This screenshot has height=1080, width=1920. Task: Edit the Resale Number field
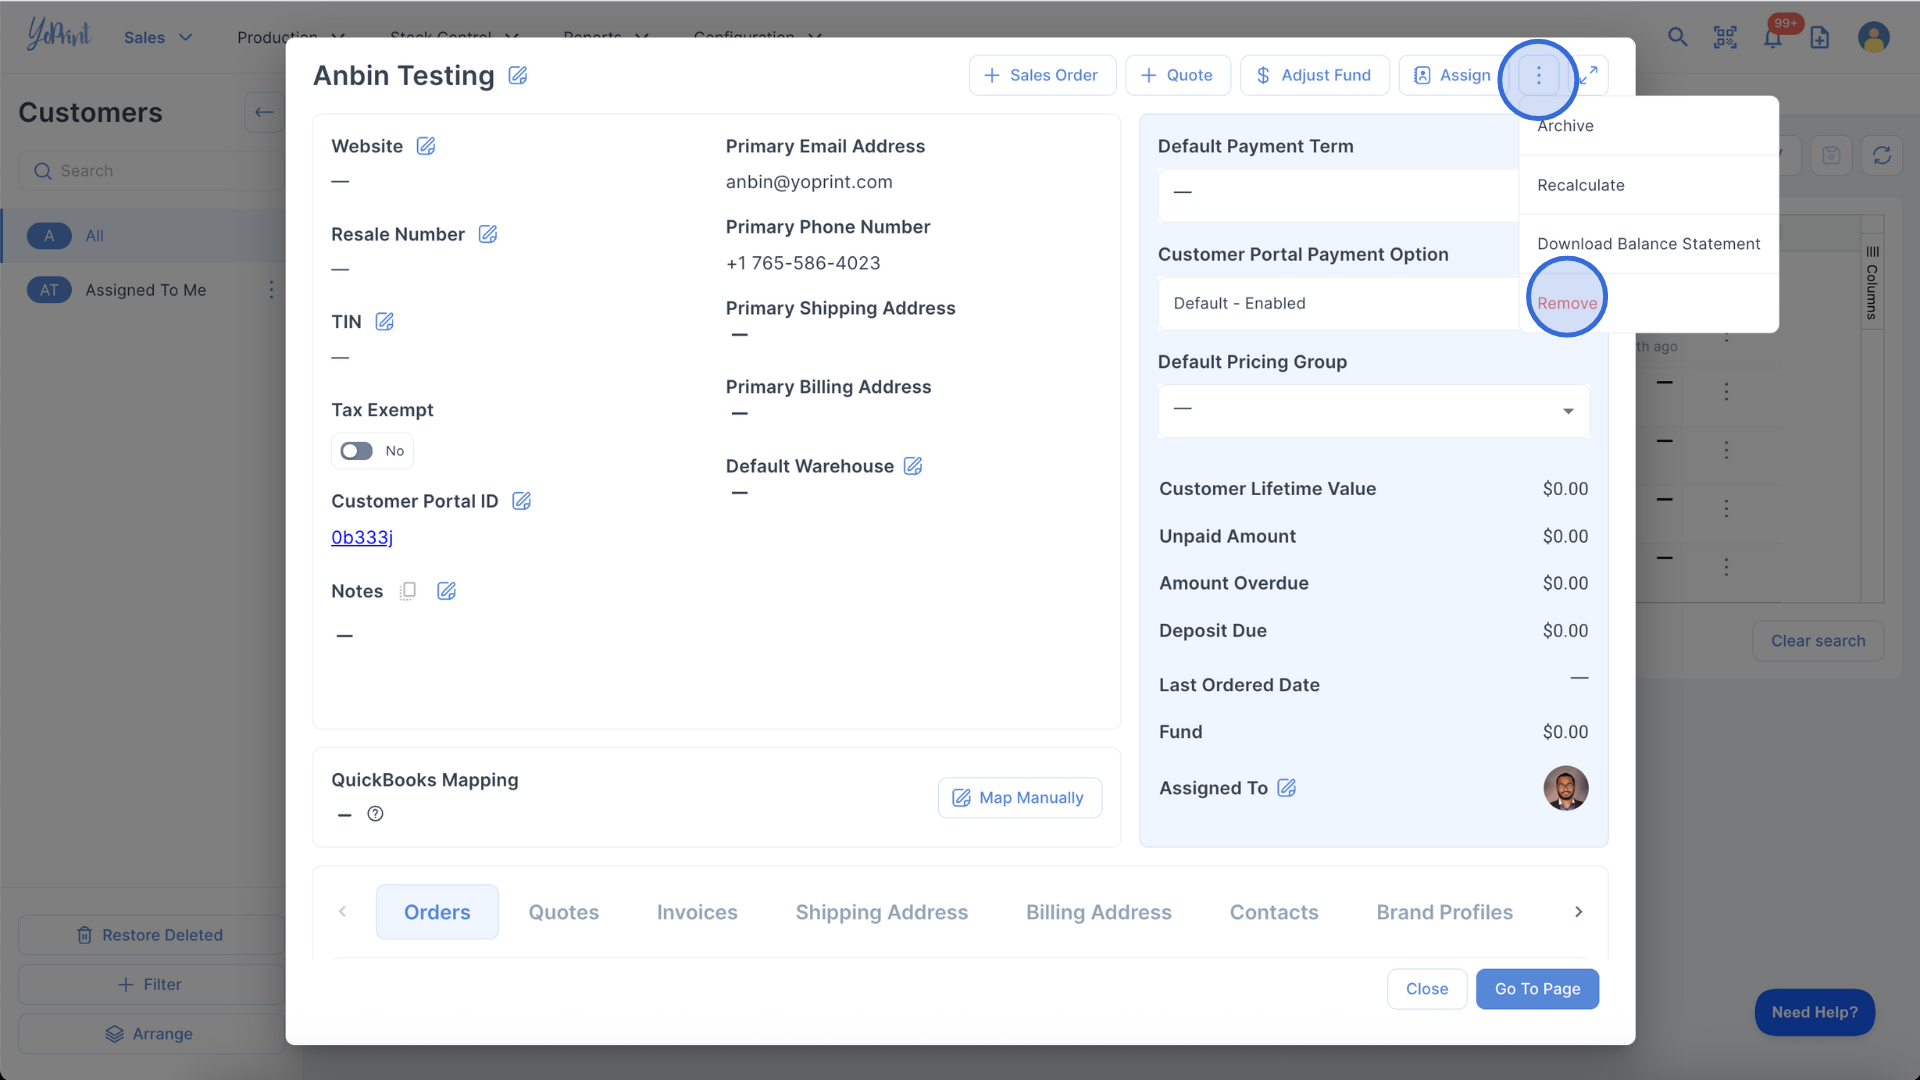click(488, 234)
